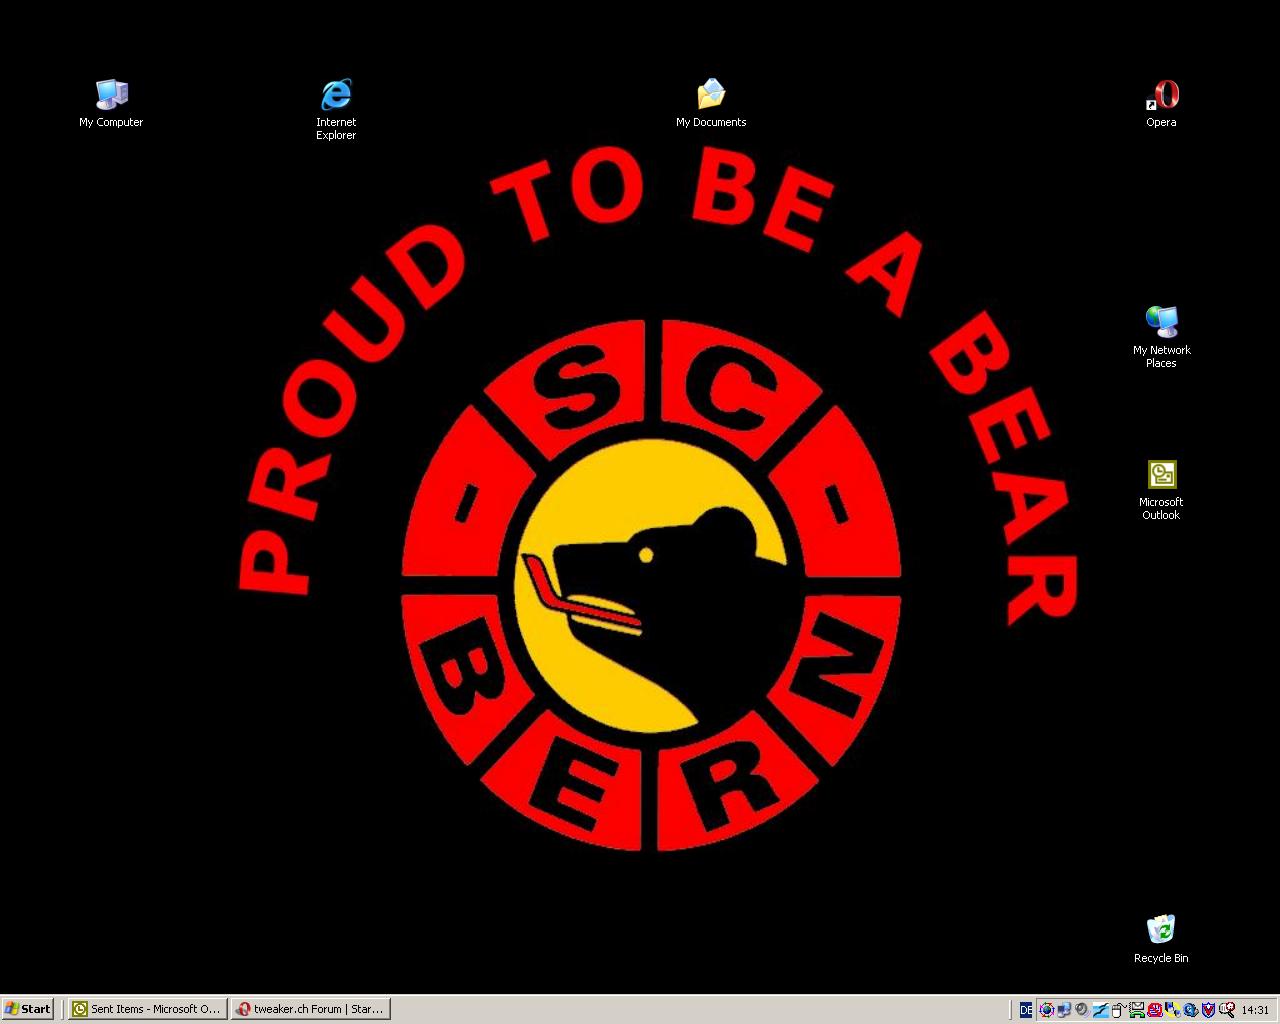Screen dimensions: 1280x1024
Task: Click the mouse utility tray icon
Action: point(1118,1010)
